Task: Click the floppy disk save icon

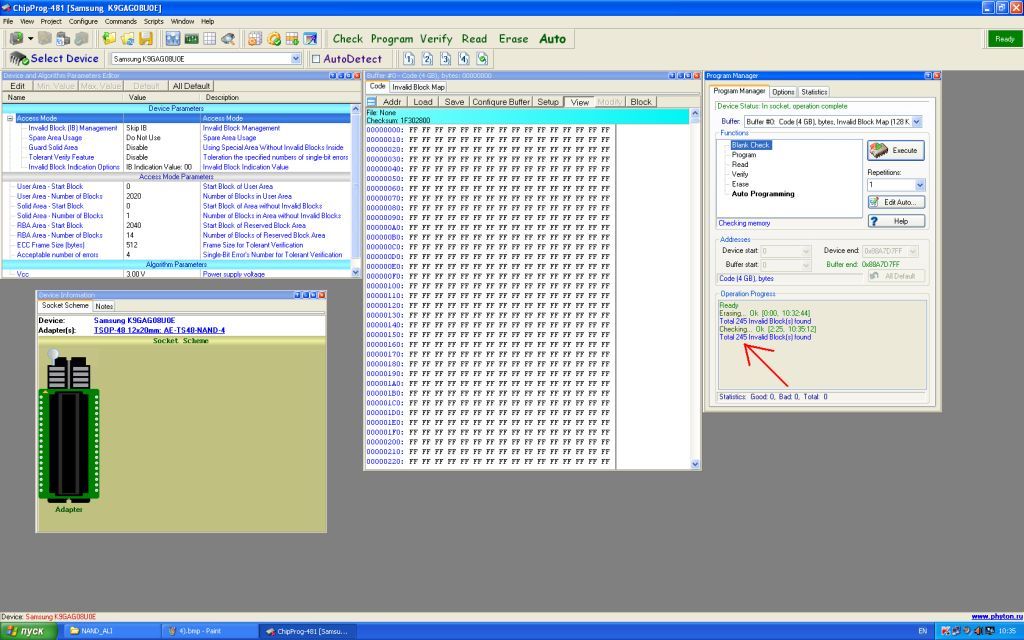Action: [x=146, y=39]
